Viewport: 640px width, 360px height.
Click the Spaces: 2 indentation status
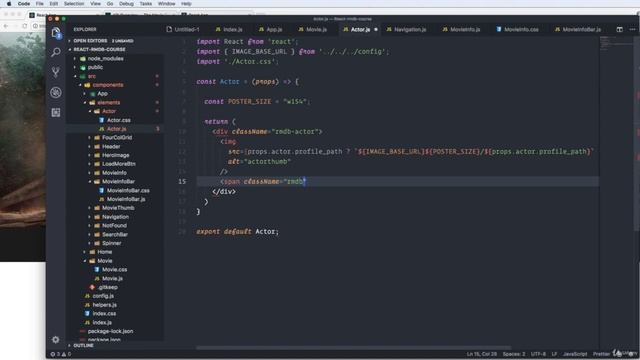coord(513,354)
